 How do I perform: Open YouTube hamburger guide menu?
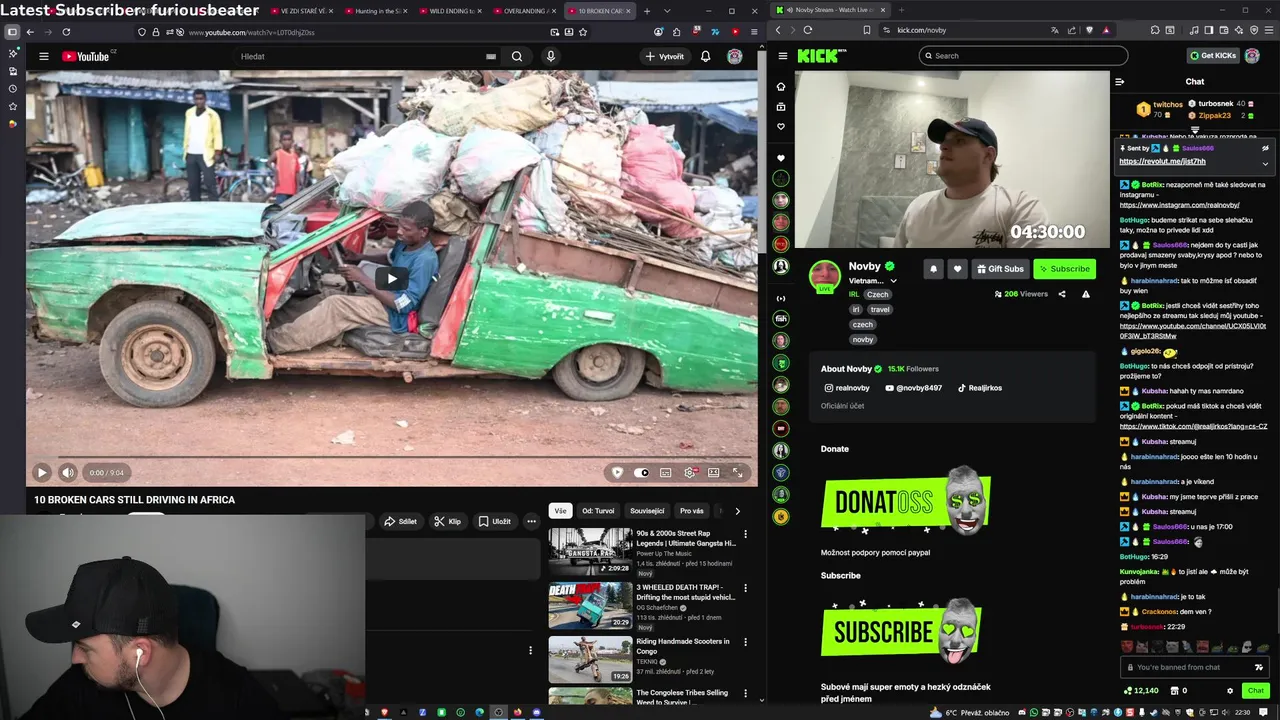coord(44,56)
